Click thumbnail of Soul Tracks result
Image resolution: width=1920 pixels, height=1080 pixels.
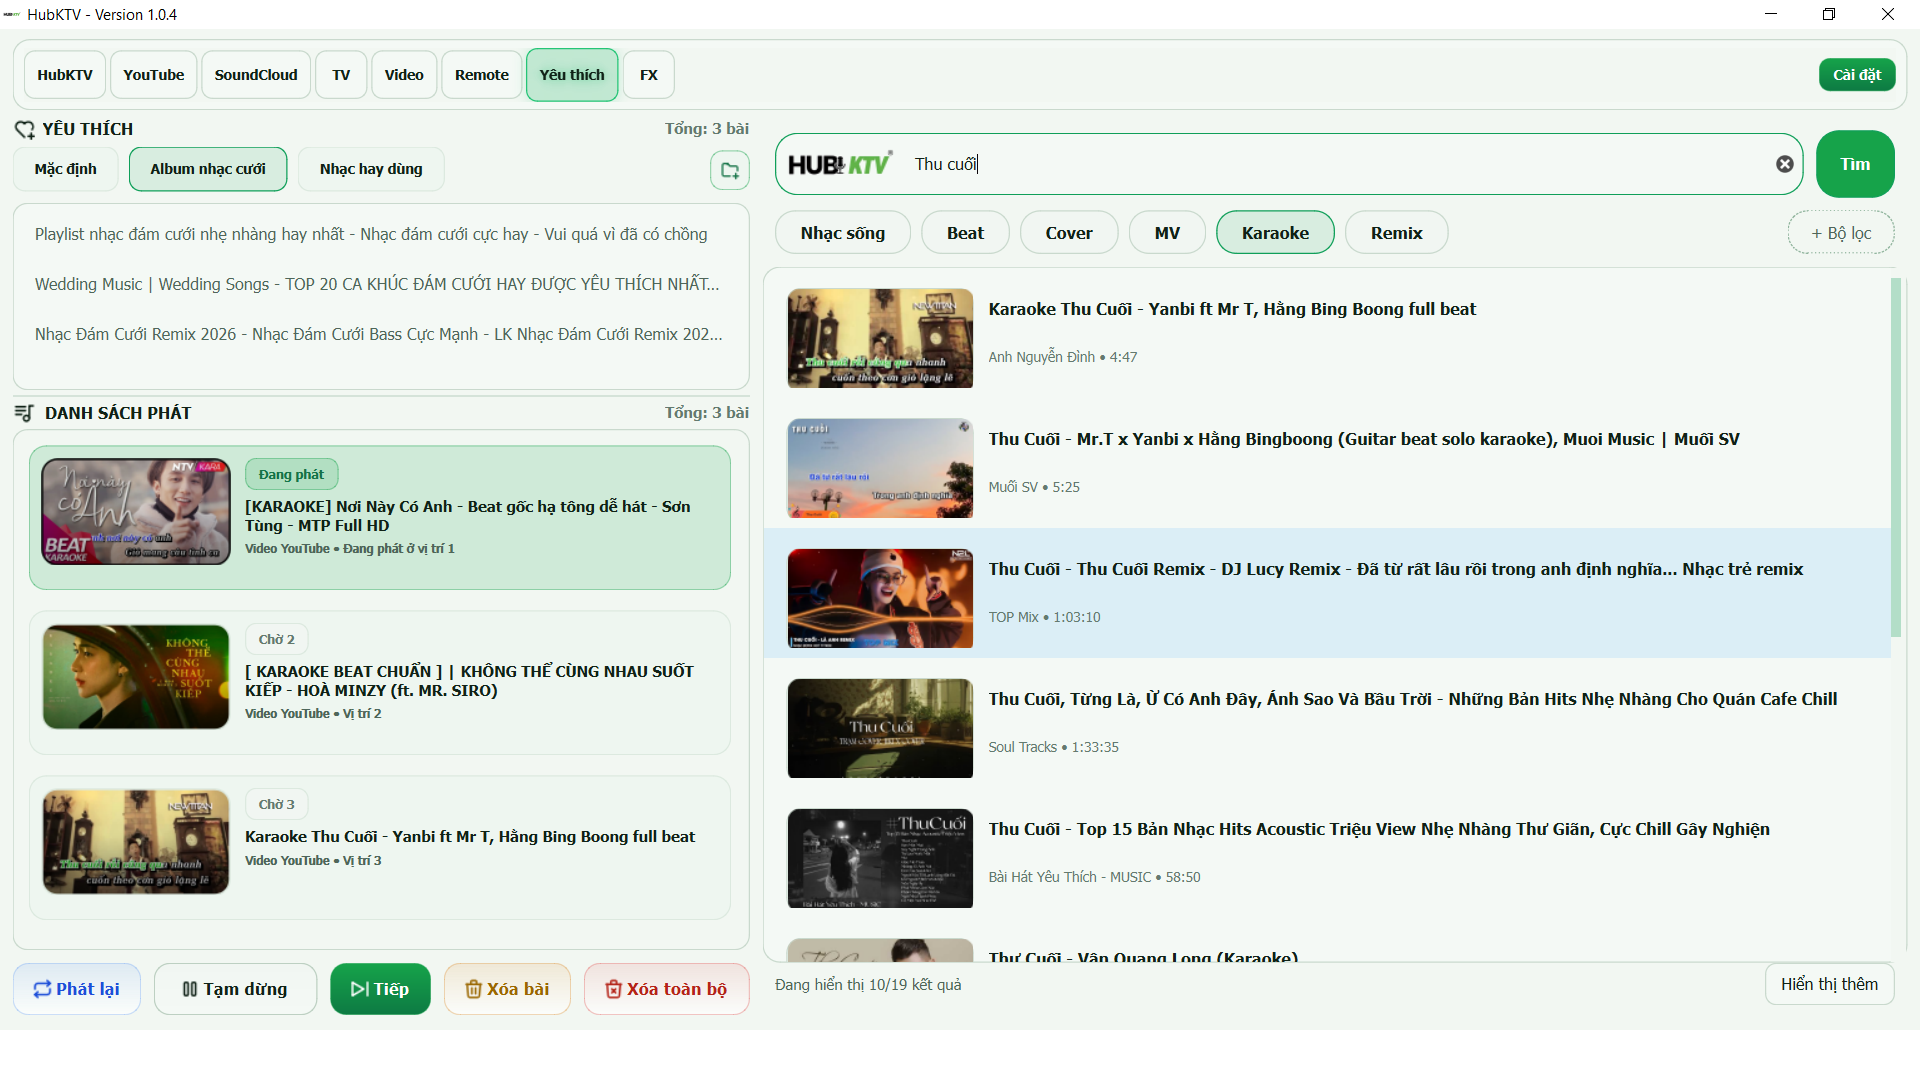880,728
